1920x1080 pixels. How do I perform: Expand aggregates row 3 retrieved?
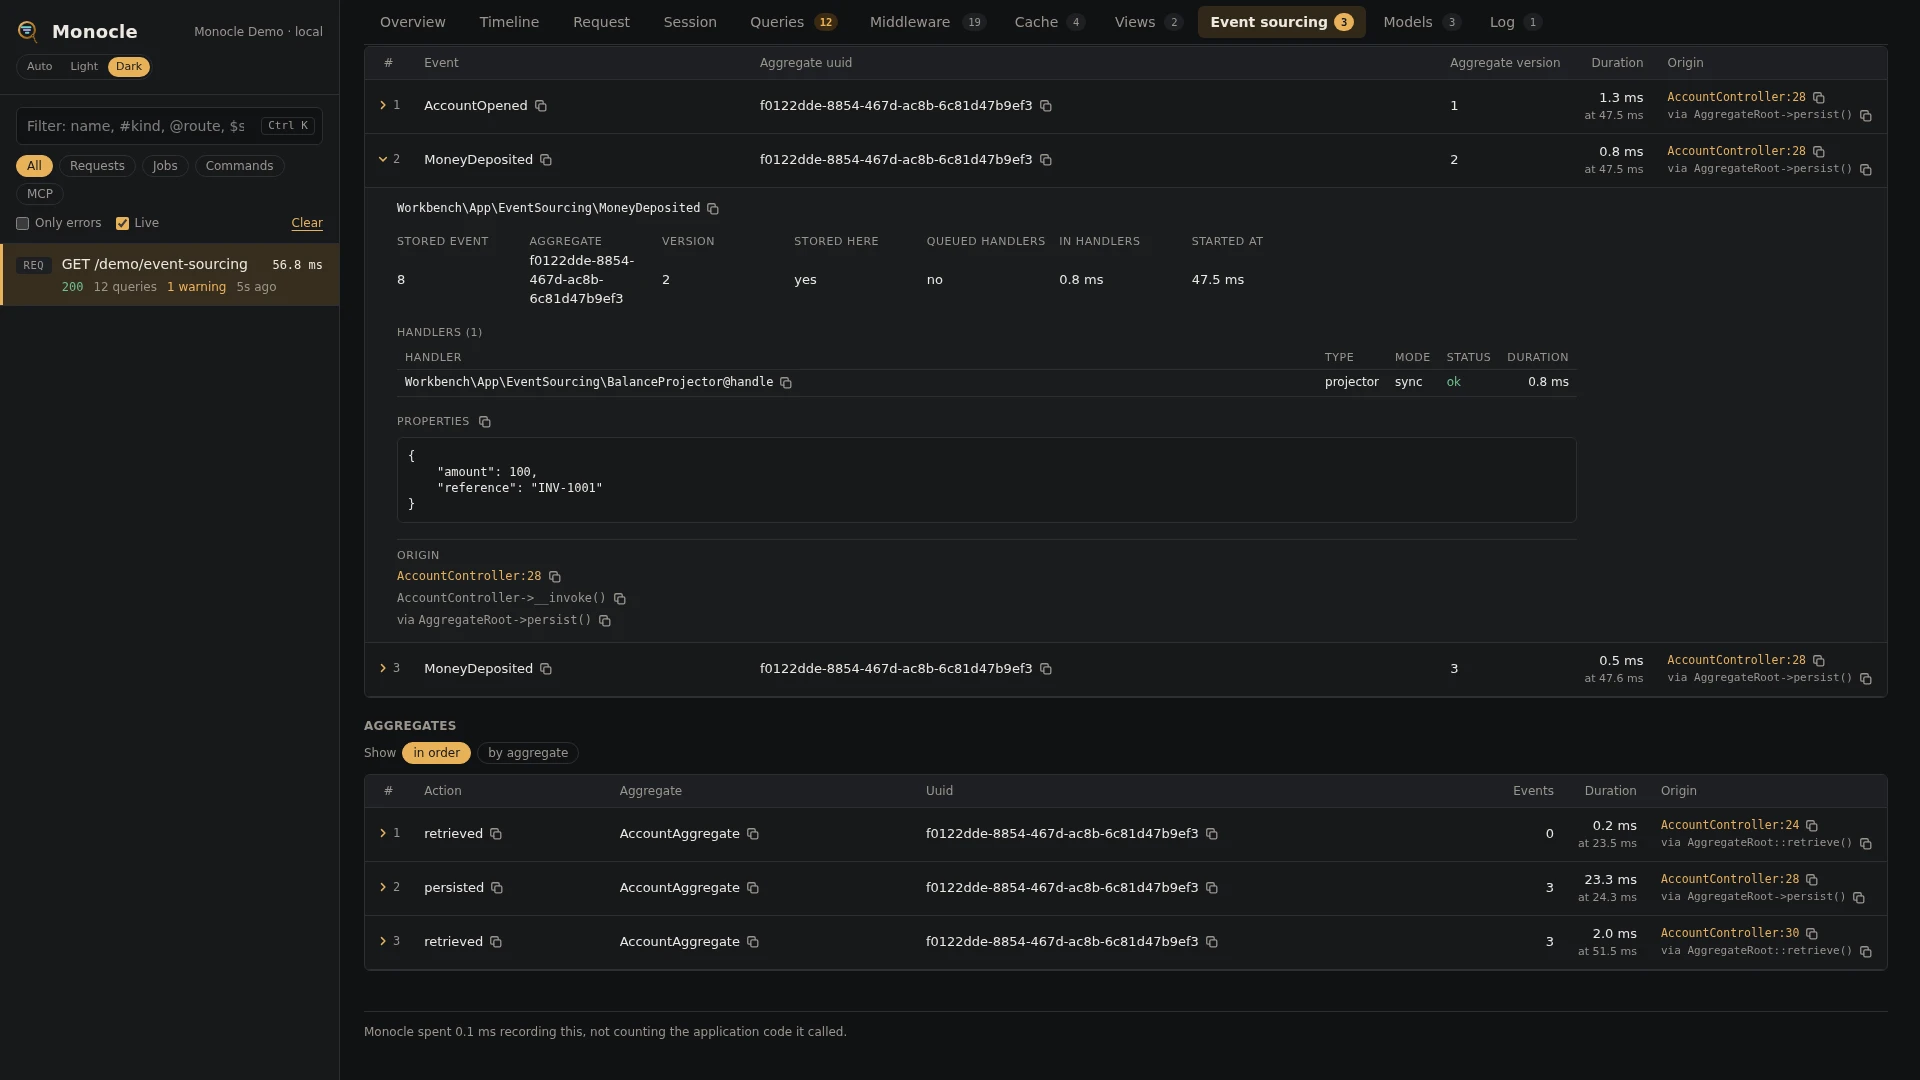[383, 941]
